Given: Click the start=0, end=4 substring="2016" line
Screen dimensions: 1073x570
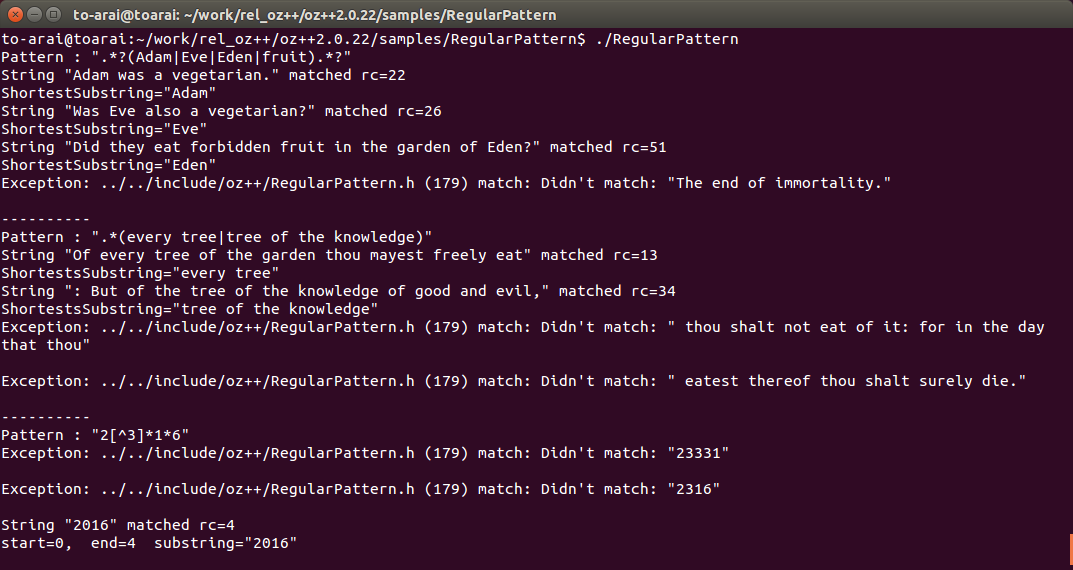Looking at the screenshot, I should tap(149, 543).
